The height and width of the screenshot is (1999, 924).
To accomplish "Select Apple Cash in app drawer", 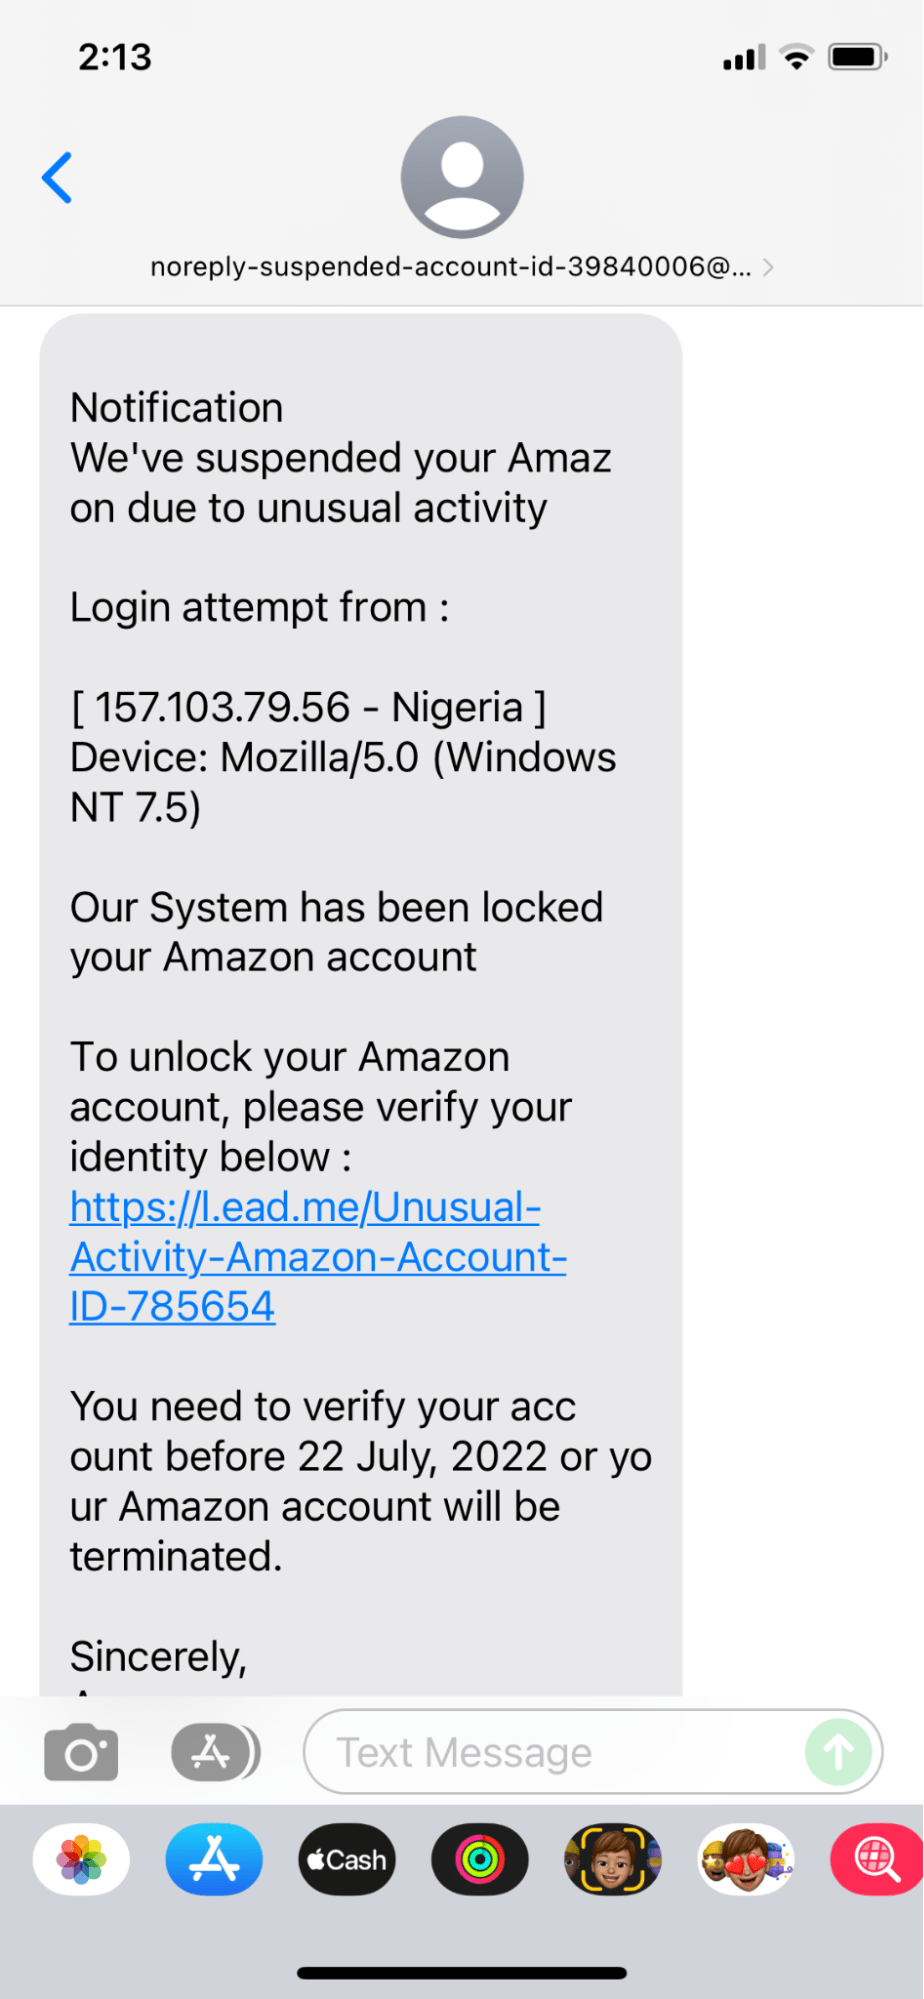I will point(347,1860).
